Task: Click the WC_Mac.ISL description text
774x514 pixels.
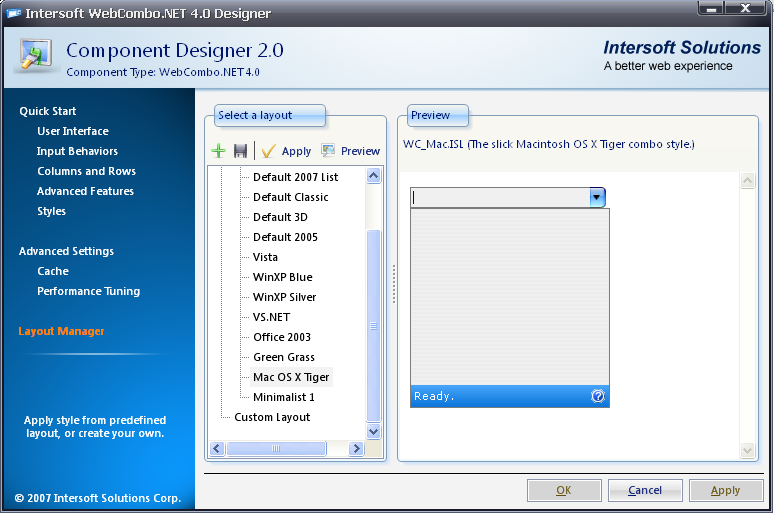Action: point(548,144)
